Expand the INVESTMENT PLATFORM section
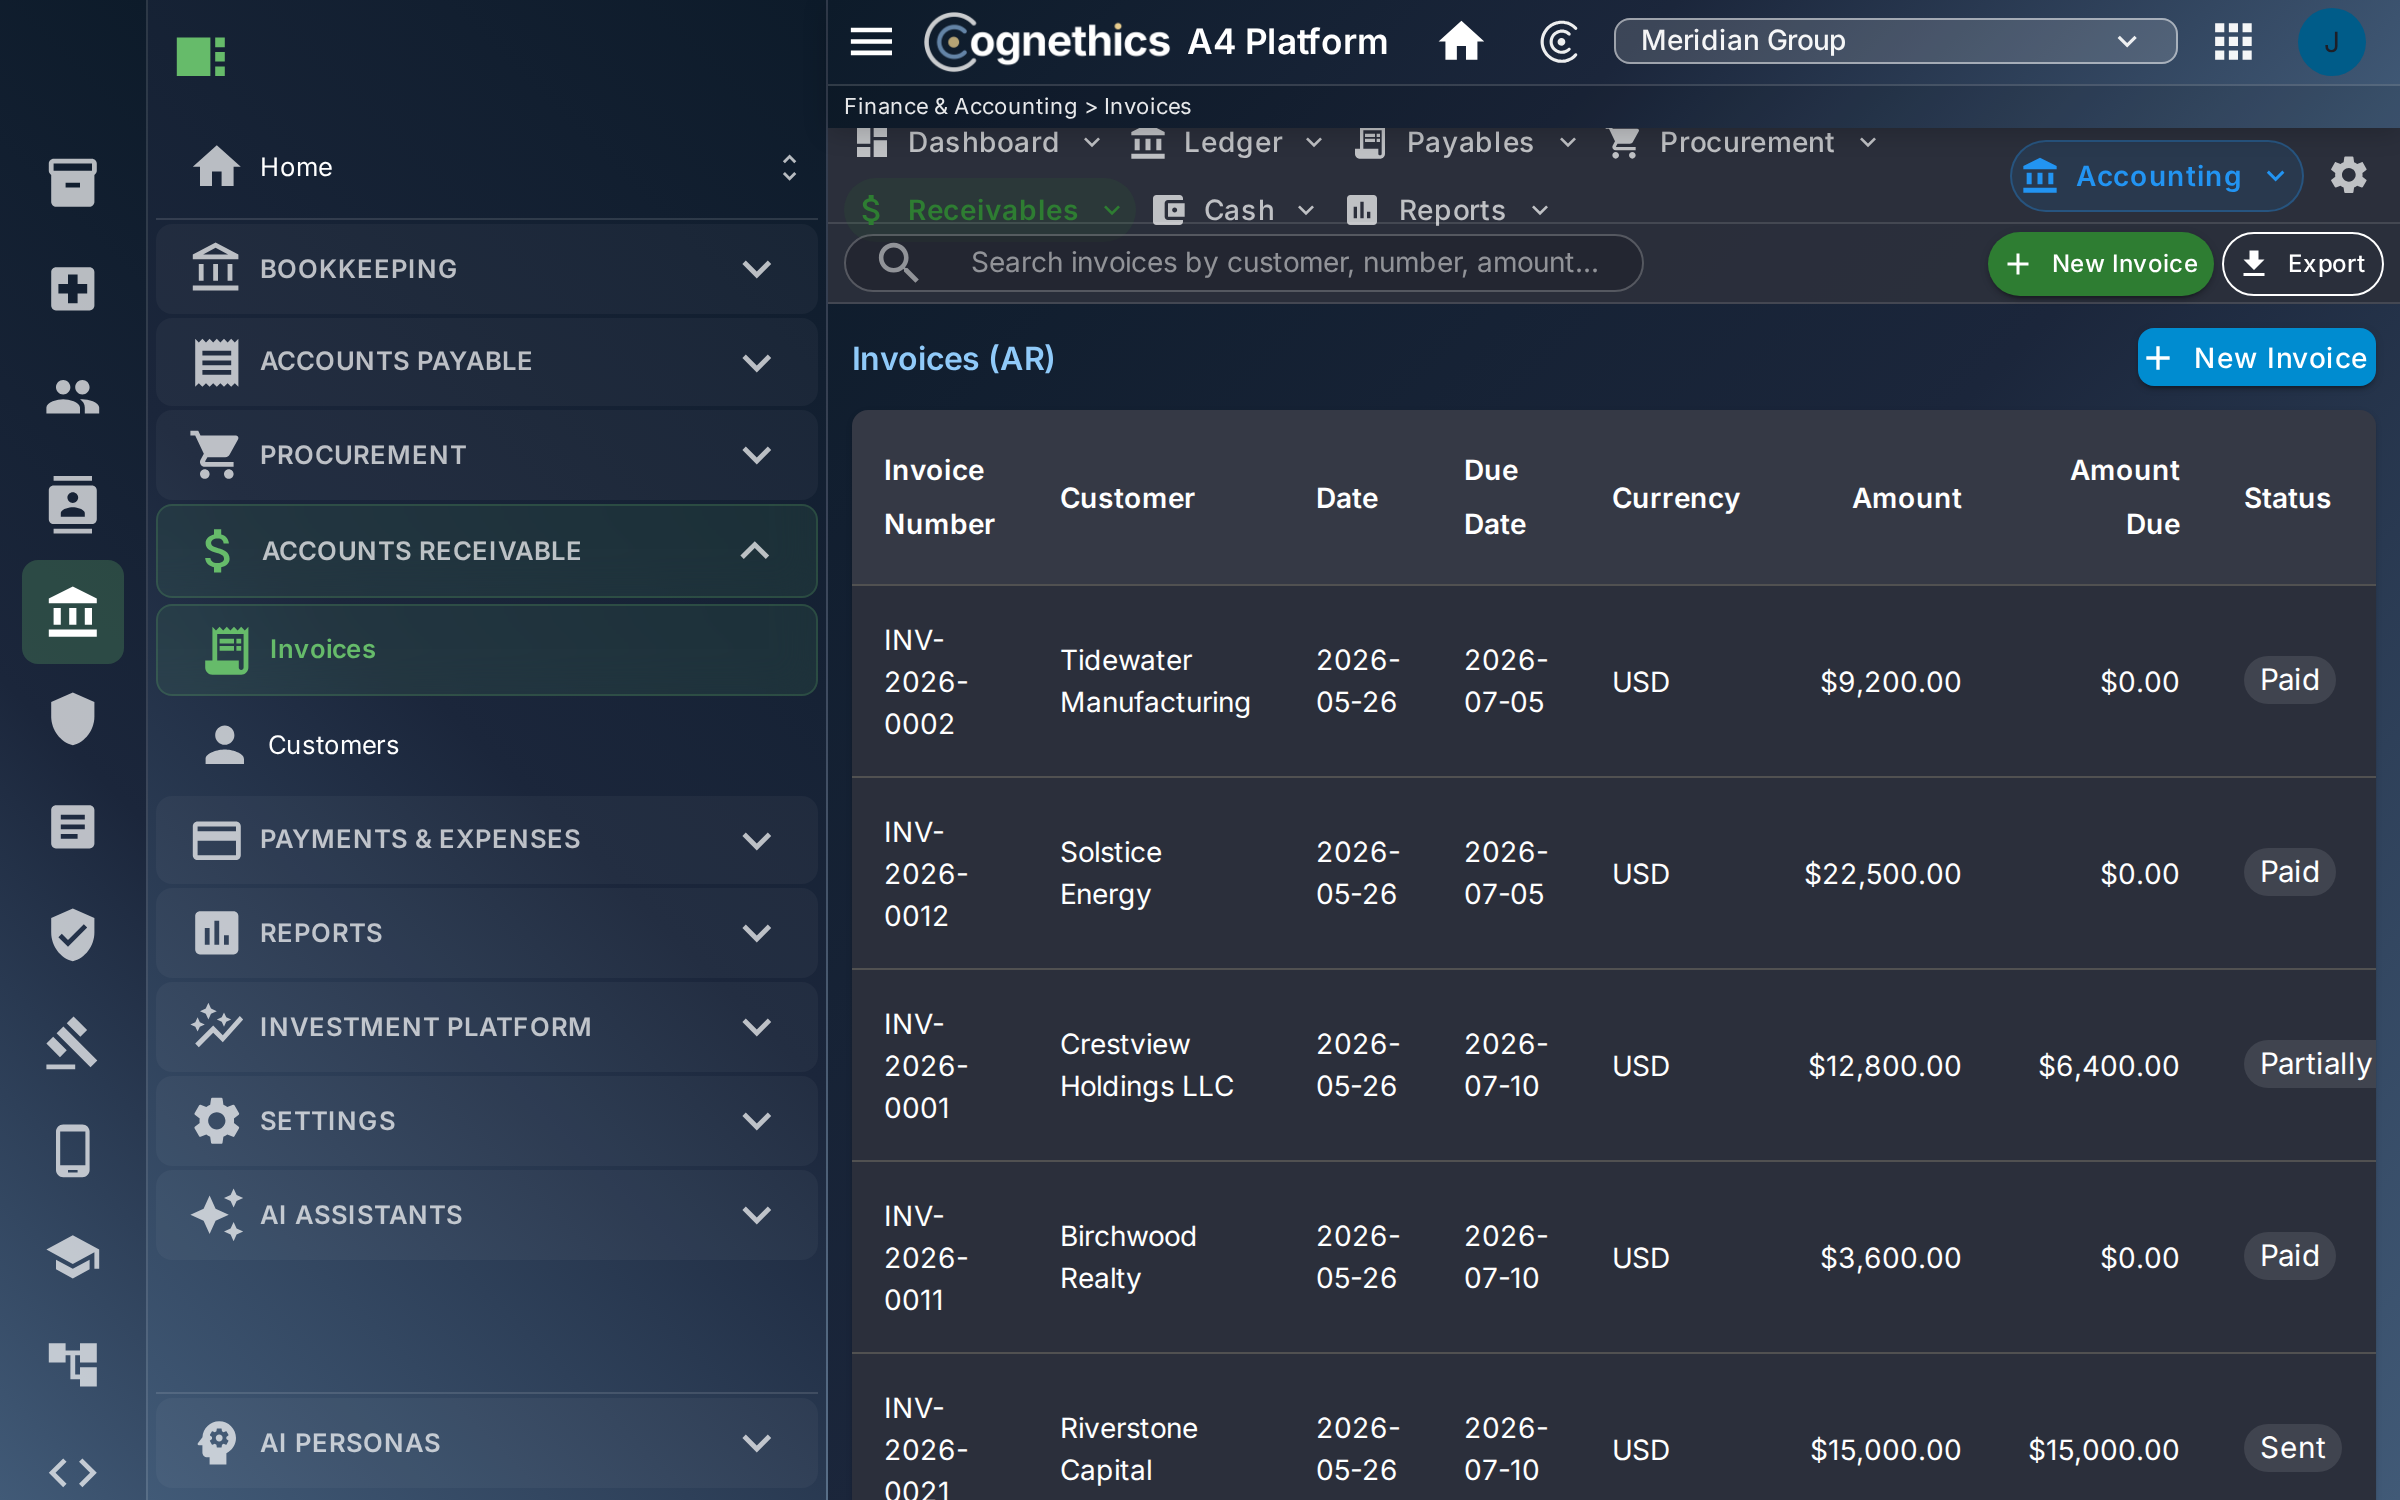 click(486, 1027)
